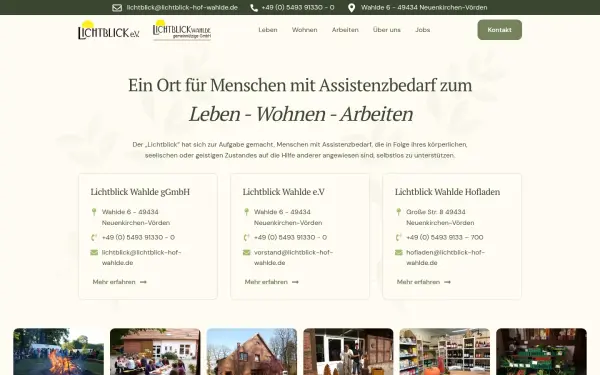Image resolution: width=600 pixels, height=375 pixels.
Task: Open the photo of people at entrance
Action: click(x=348, y=352)
